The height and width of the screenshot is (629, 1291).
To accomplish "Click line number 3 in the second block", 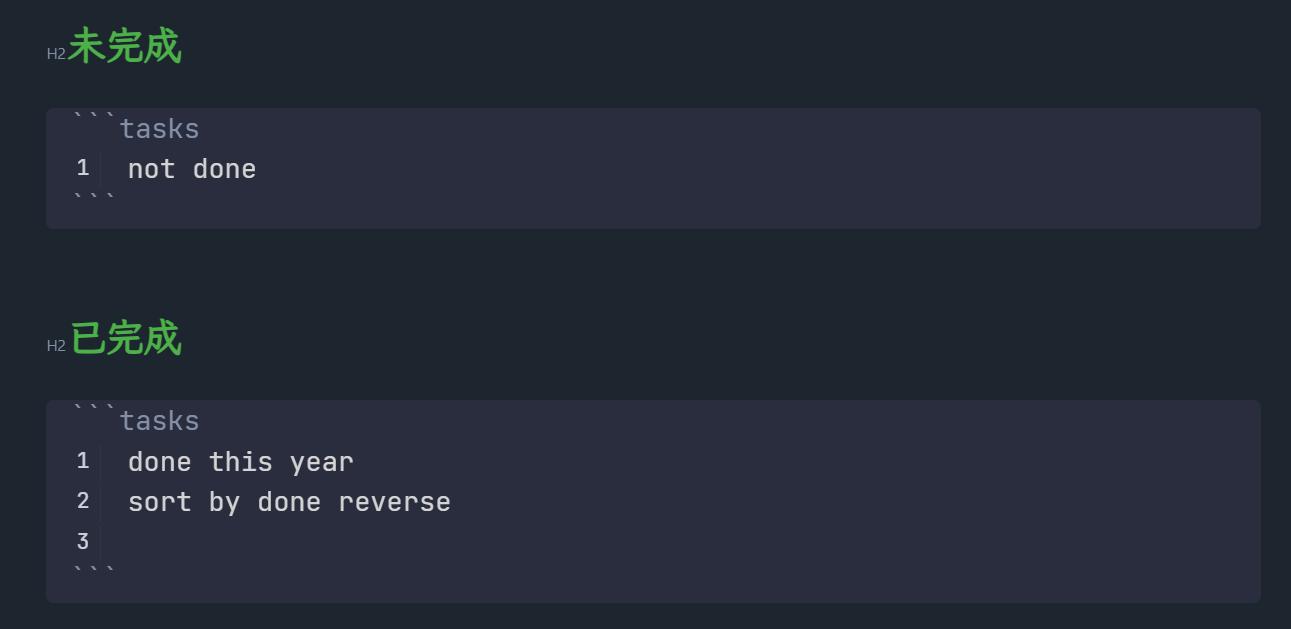I will (x=83, y=542).
